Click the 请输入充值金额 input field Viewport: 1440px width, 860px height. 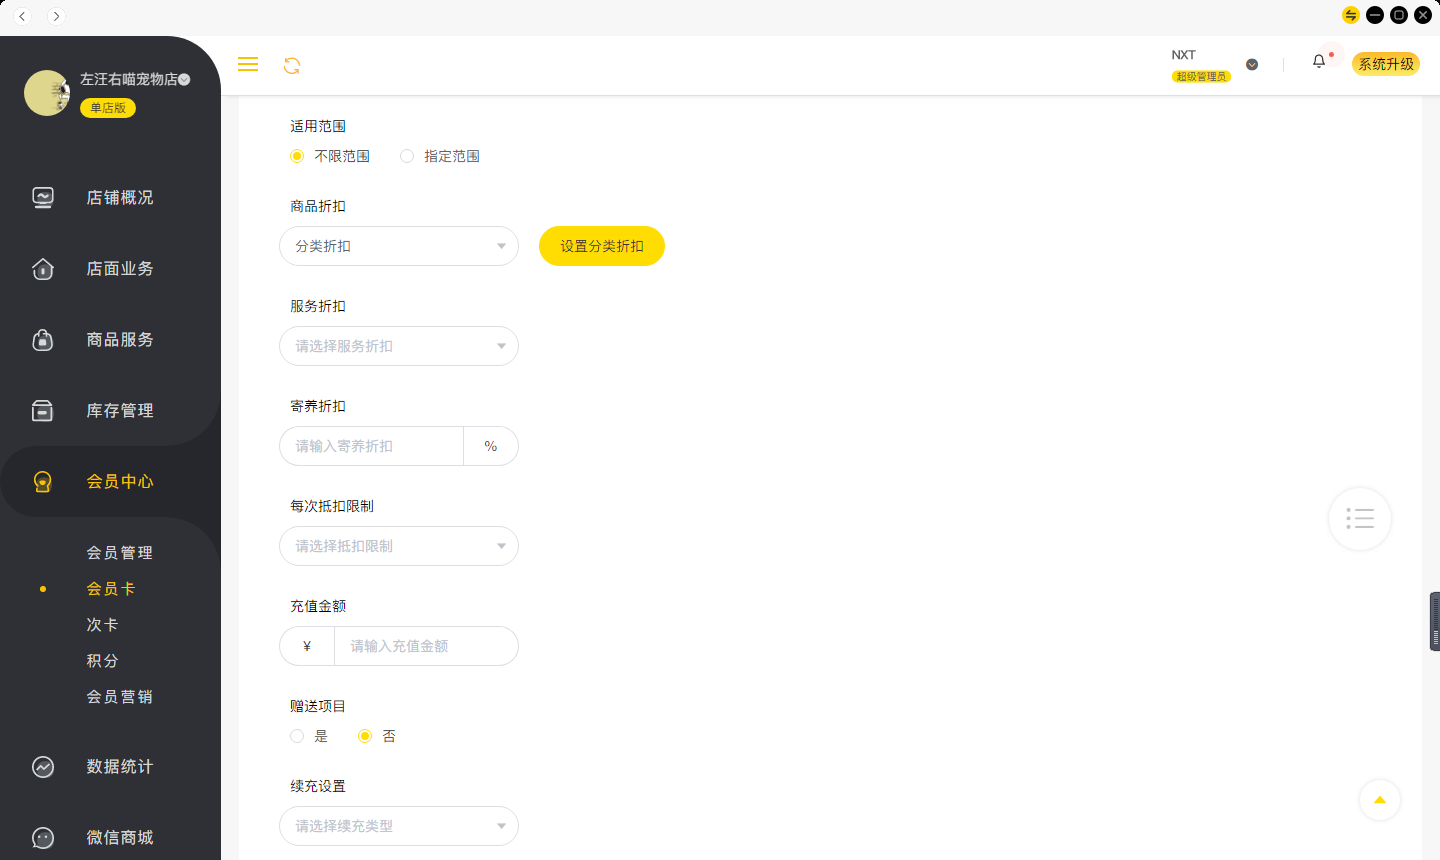[x=426, y=646]
